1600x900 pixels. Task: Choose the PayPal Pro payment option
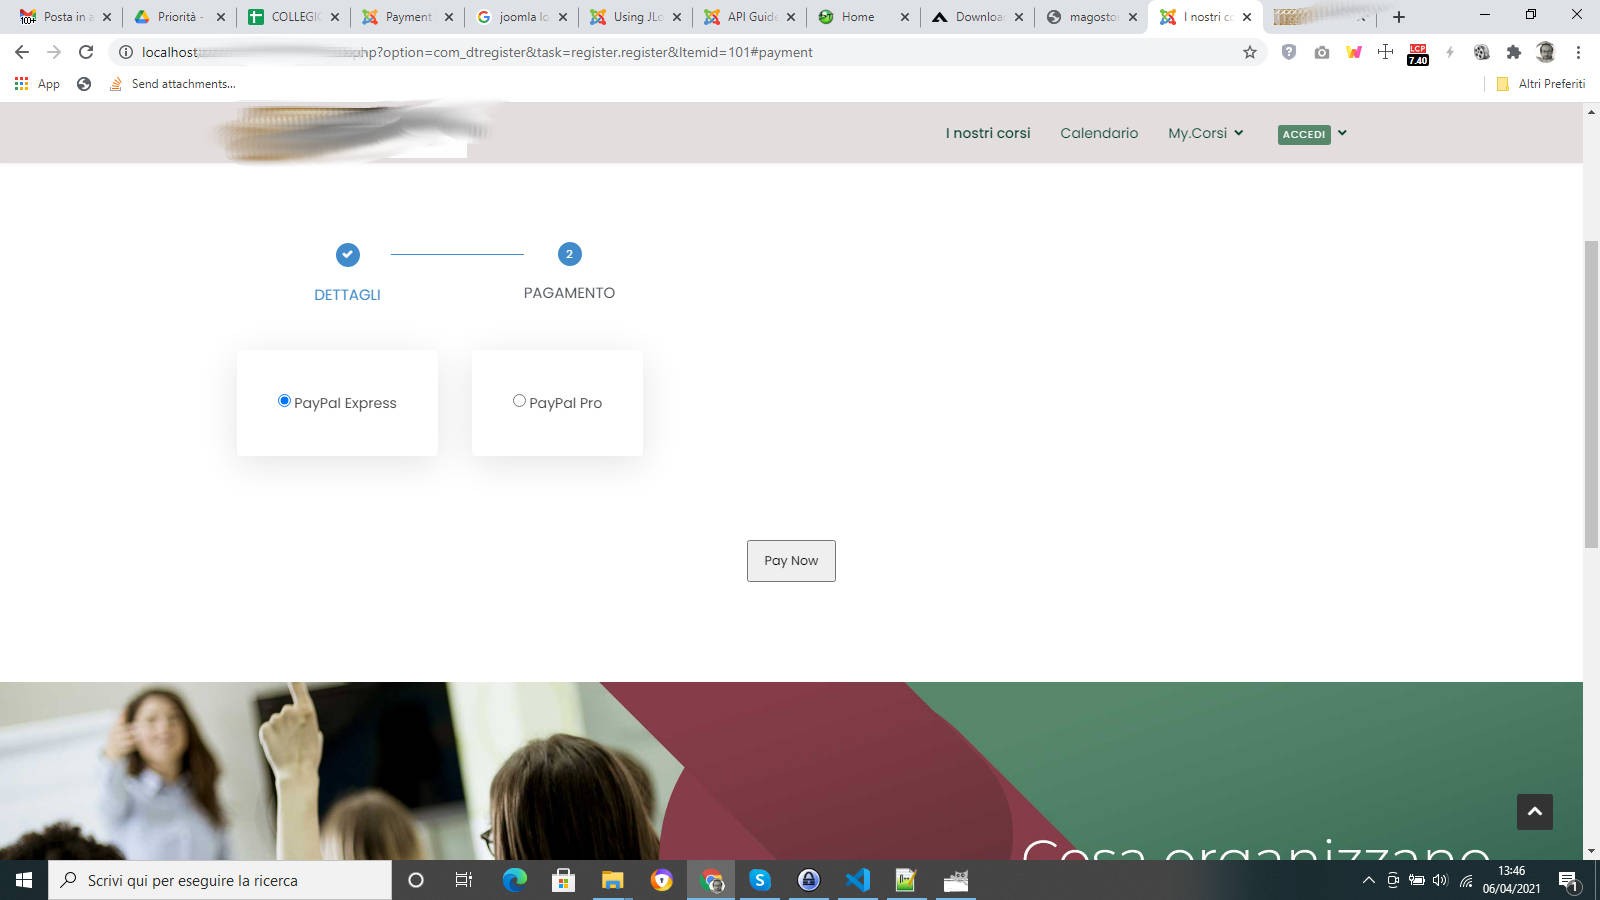point(519,401)
